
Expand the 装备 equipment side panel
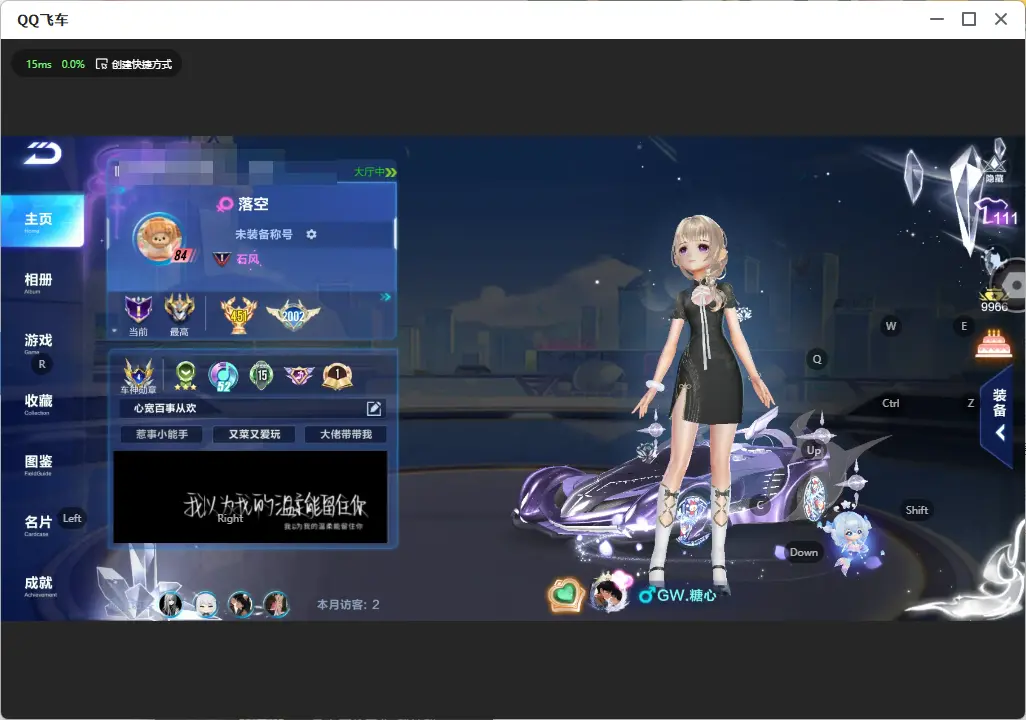[x=999, y=415]
